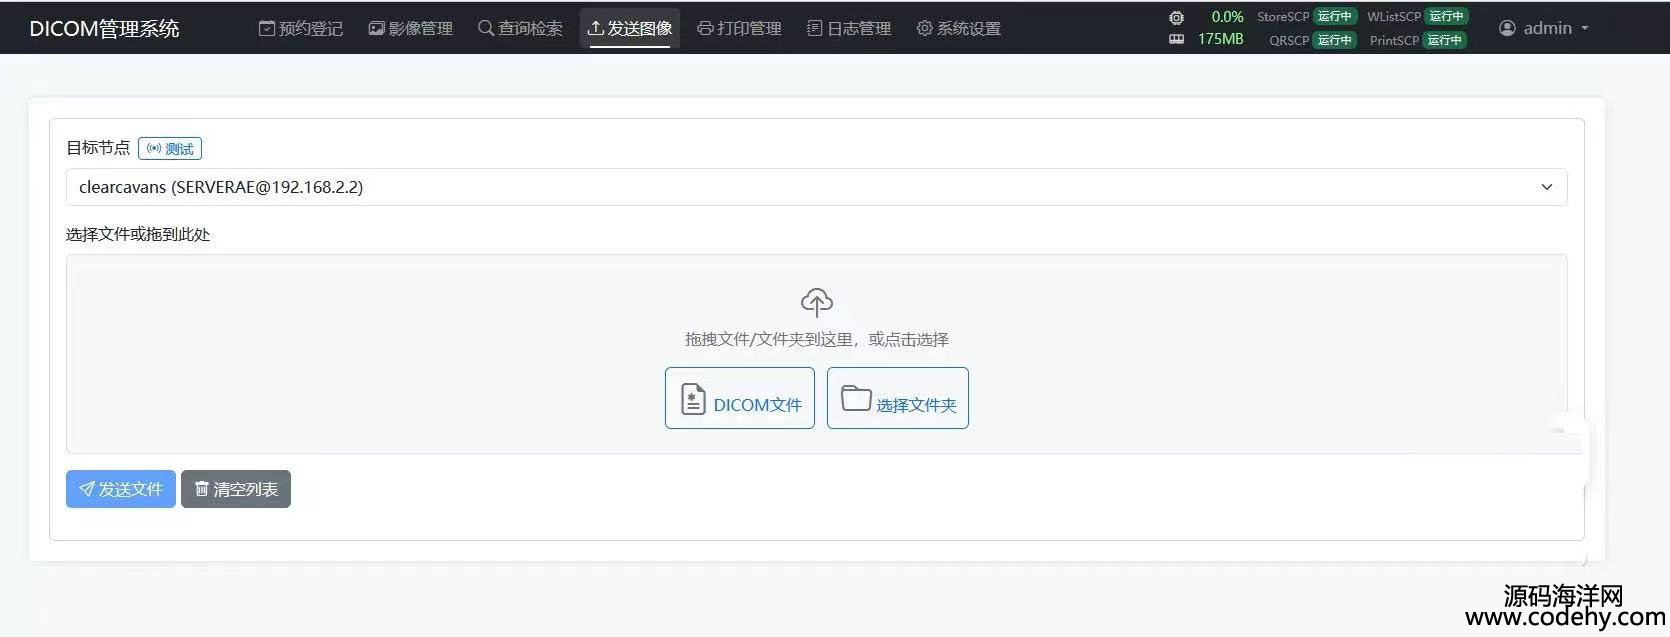Click the admin user avatar icon
Viewport: 1670px width, 637px height.
1507,28
